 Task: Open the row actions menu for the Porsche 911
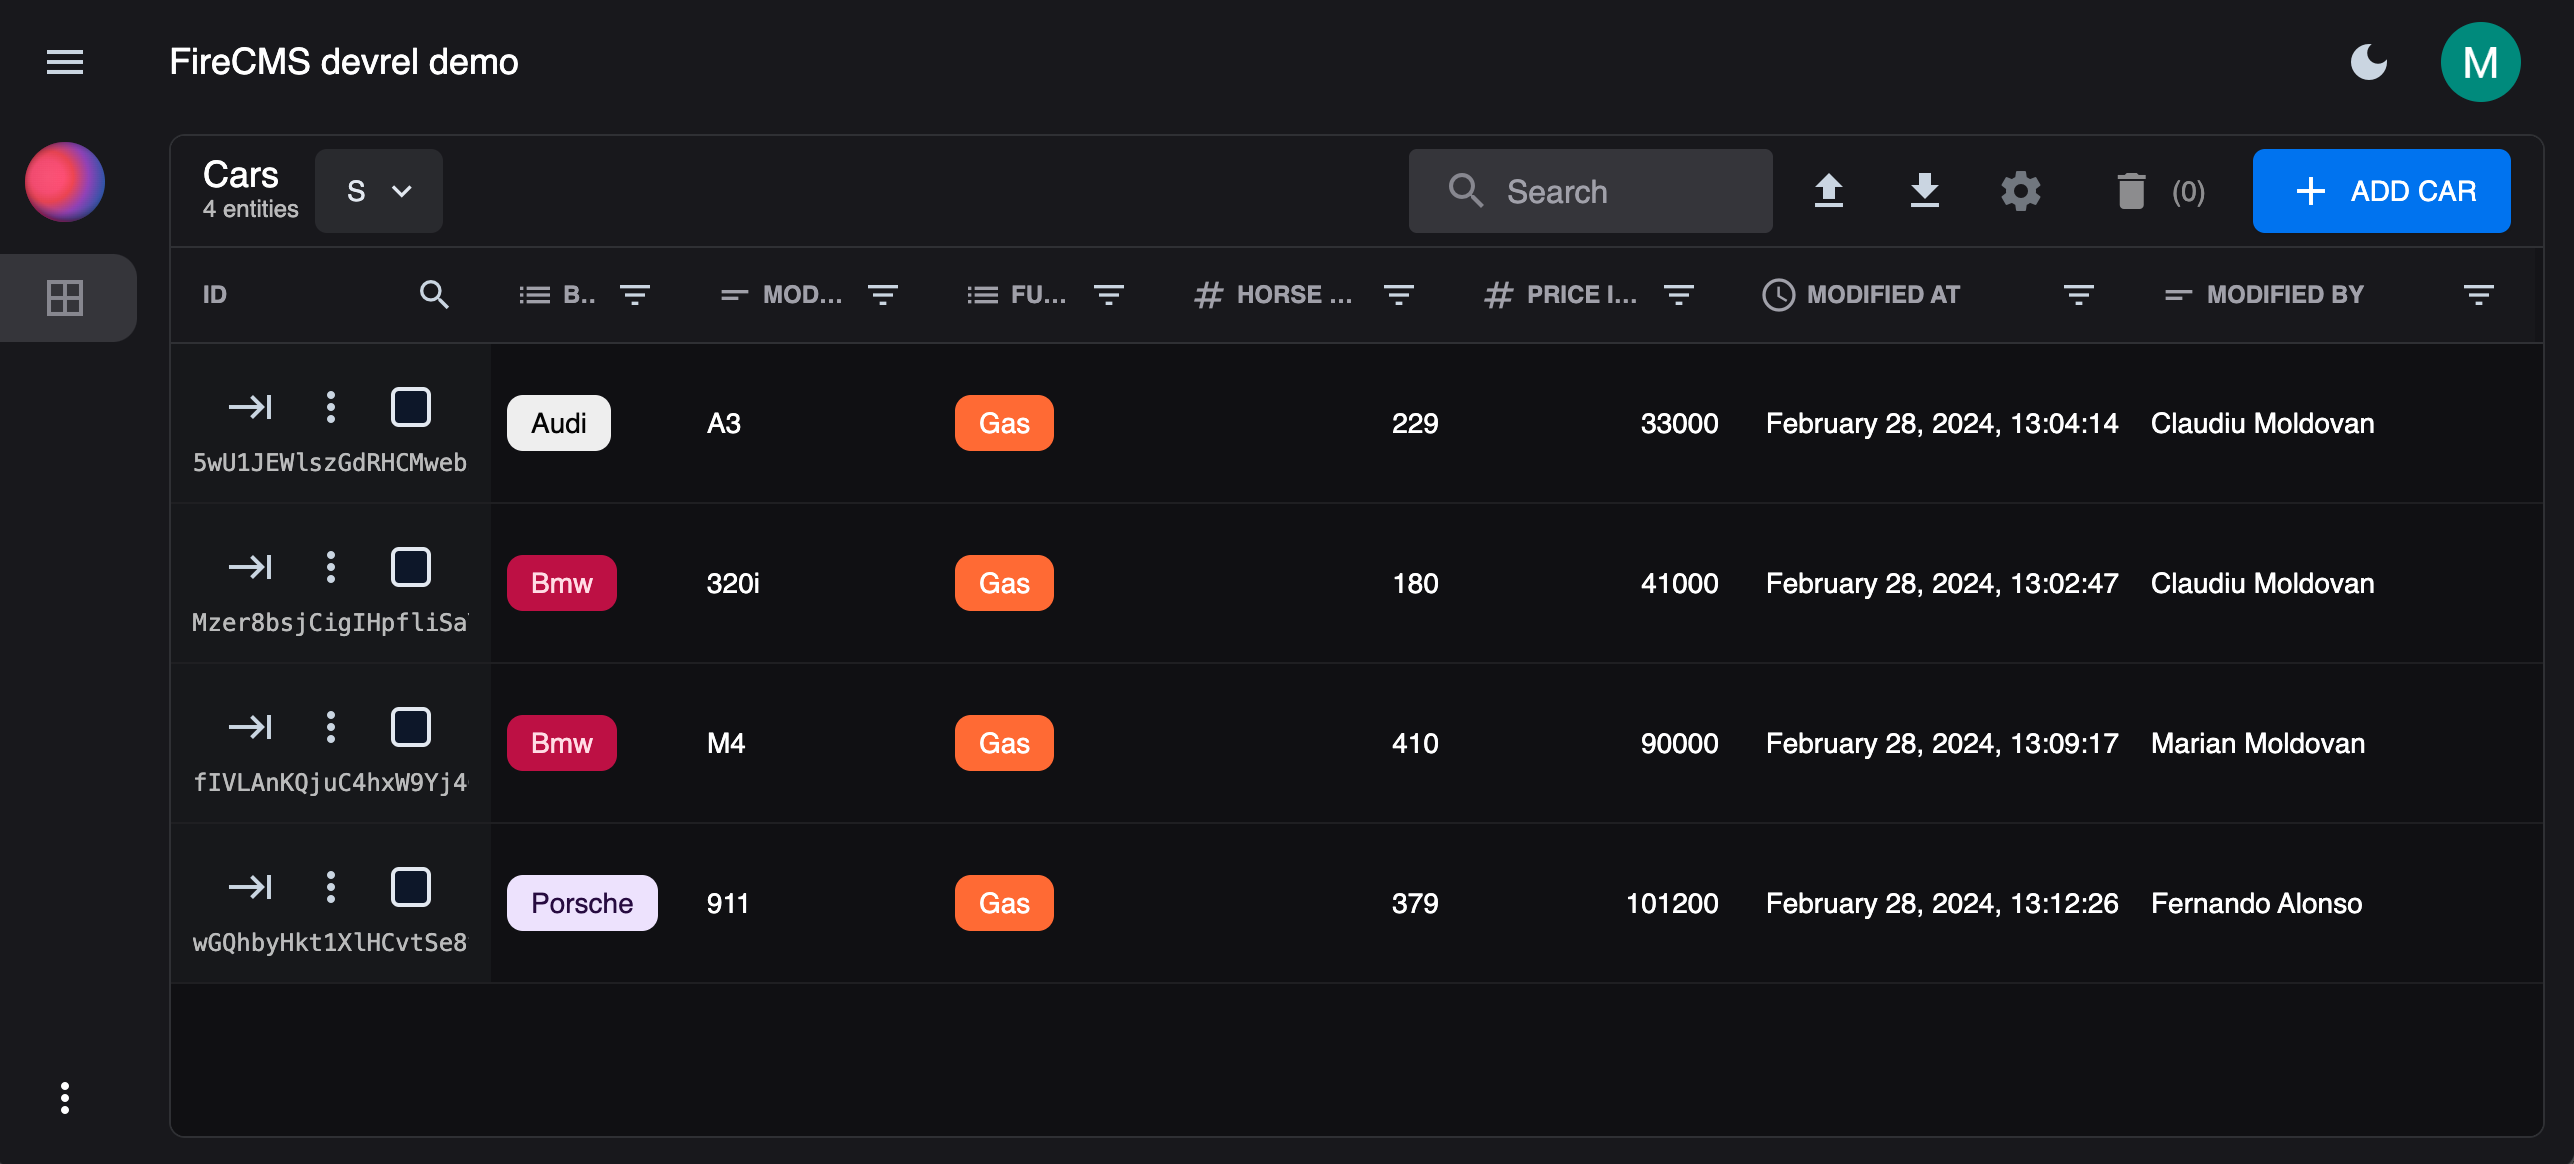[331, 886]
